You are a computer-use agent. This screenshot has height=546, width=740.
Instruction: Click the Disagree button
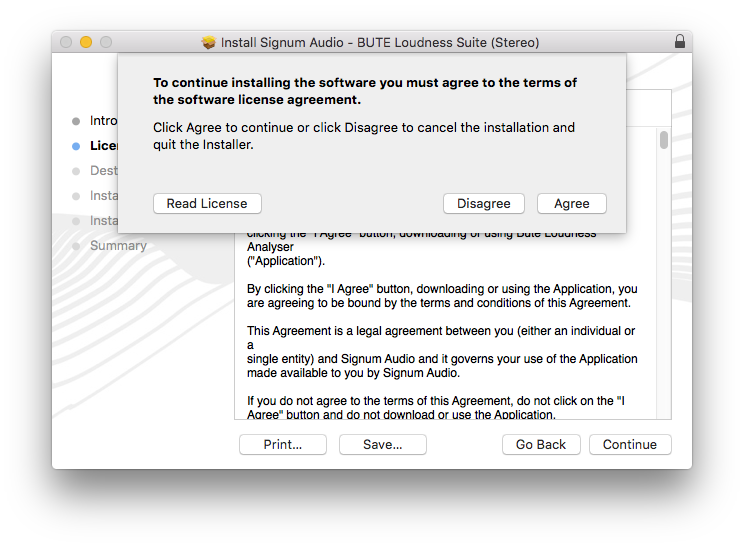coord(484,203)
